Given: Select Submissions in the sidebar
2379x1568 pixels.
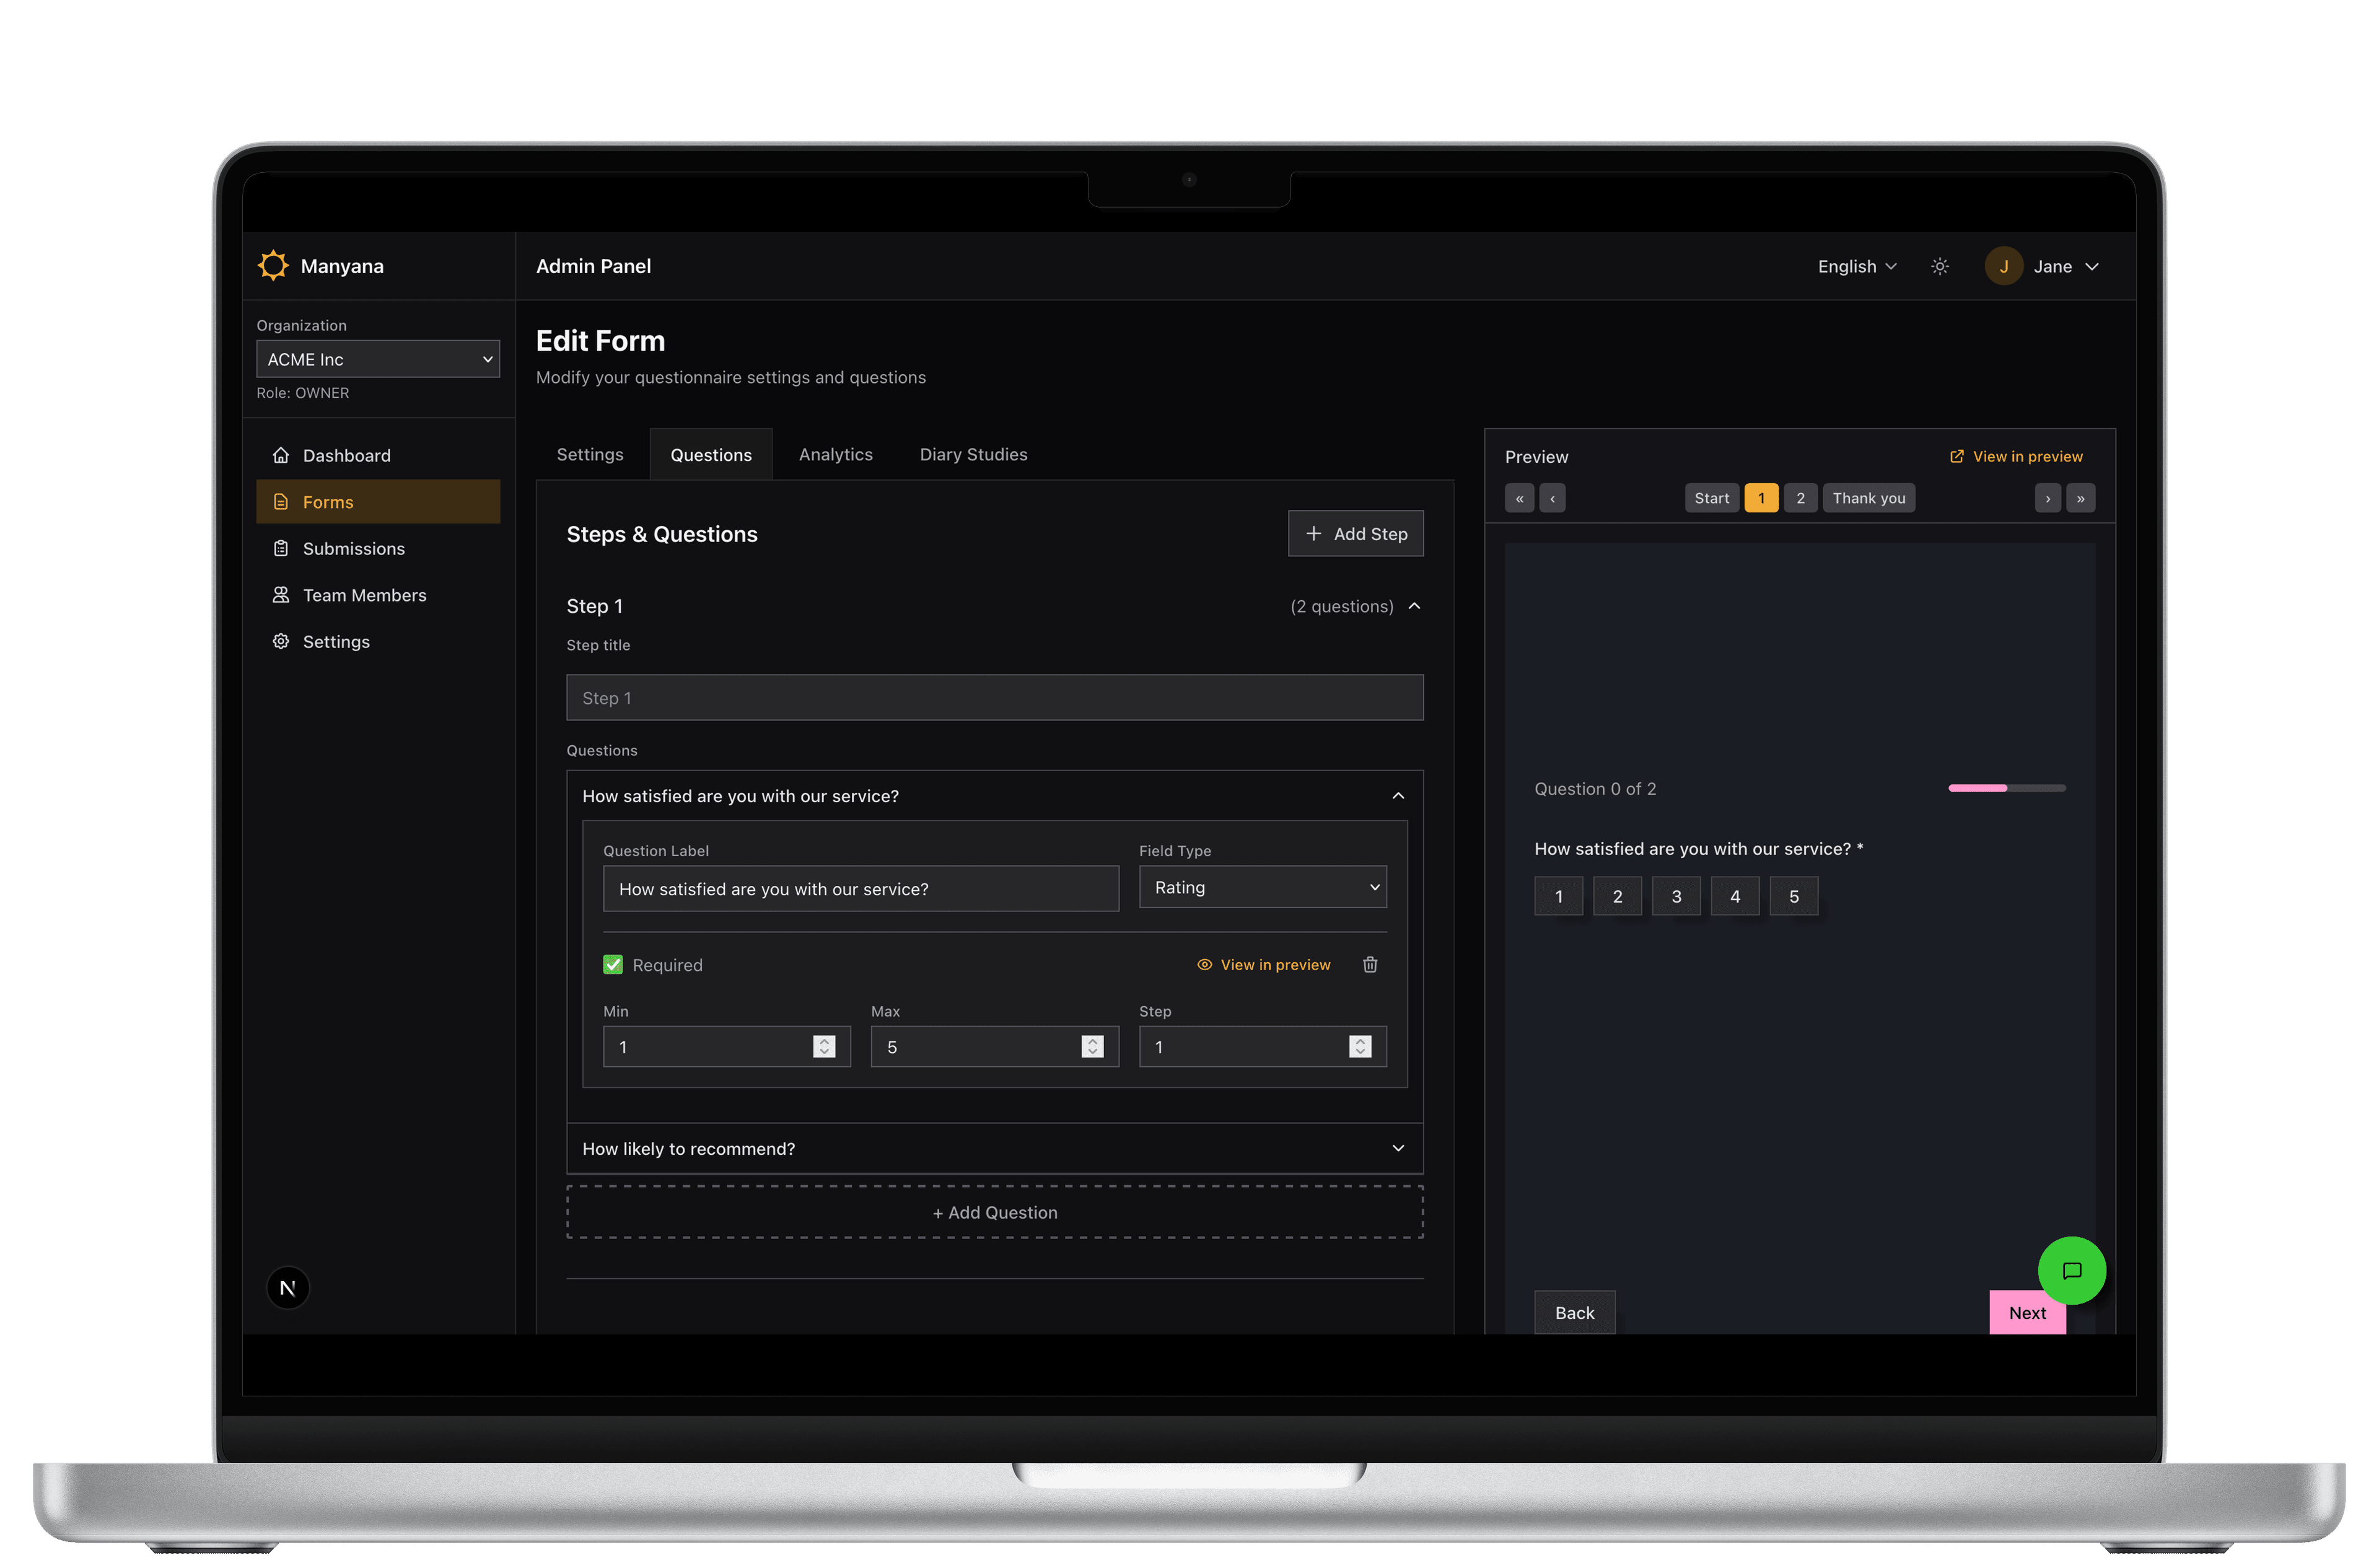Looking at the screenshot, I should pos(353,548).
